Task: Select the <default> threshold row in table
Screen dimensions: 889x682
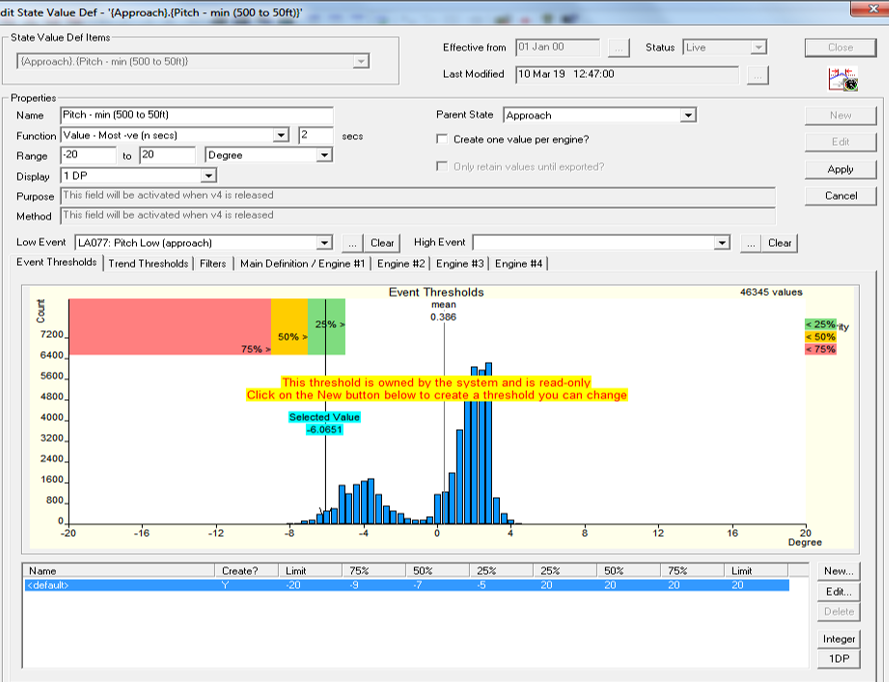Action: (x=120, y=585)
